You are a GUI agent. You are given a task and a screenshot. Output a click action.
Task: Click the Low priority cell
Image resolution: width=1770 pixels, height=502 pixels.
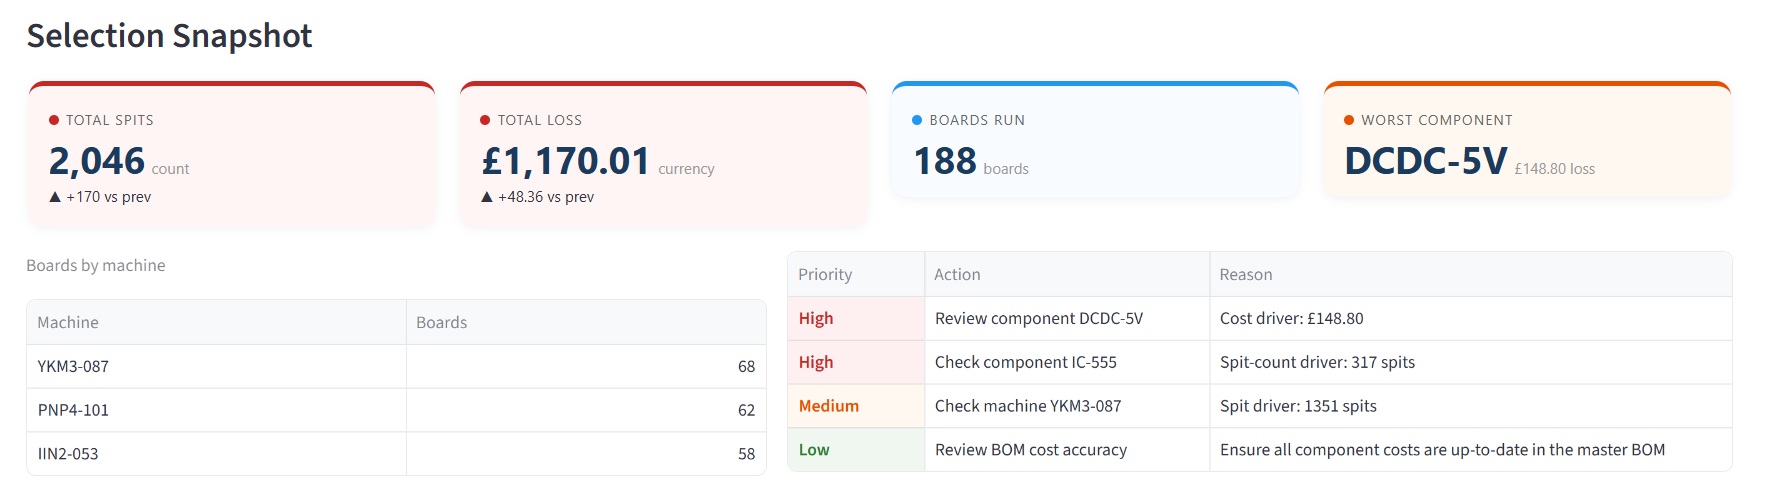[x=856, y=450]
